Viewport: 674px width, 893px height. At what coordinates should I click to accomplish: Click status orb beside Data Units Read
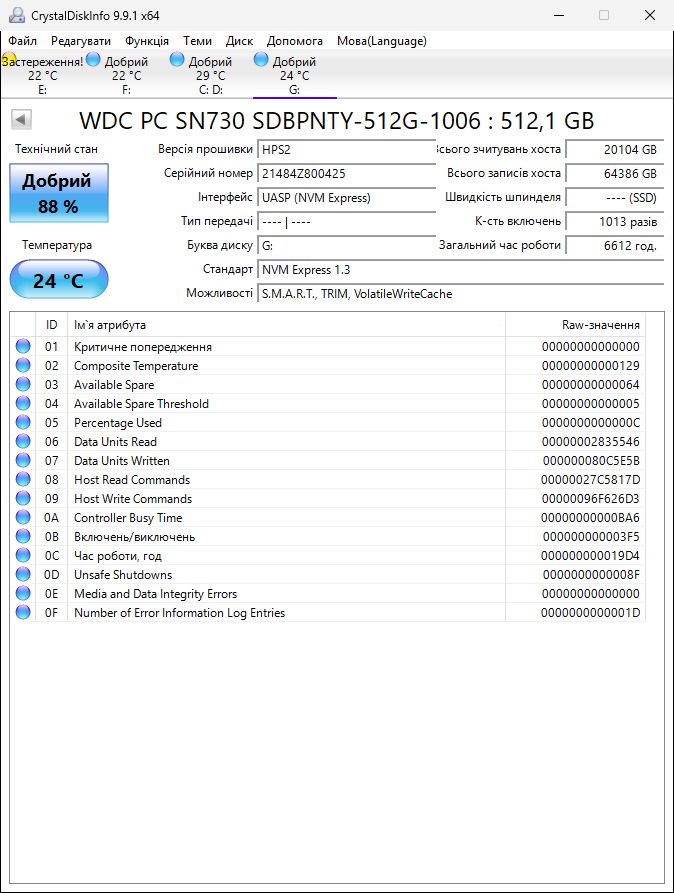click(x=23, y=441)
